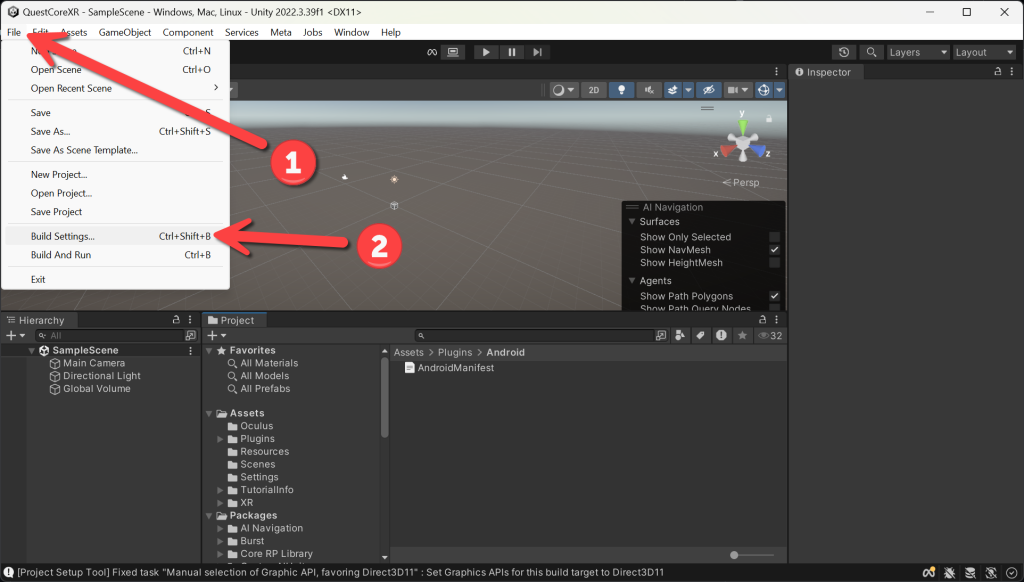Screen dimensions: 1024x582
Task: Click the checkmark activity icon in the status bar
Action: [1012, 573]
